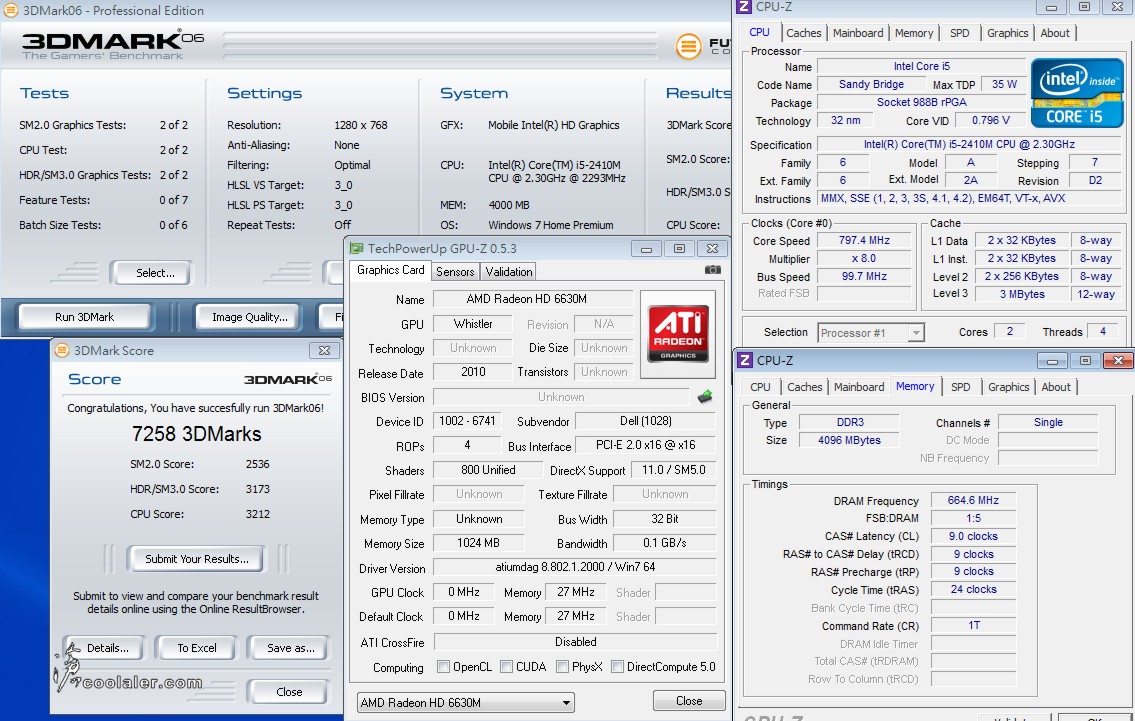The image size is (1135, 721).
Task: Enable the CUDA checkbox
Action: (507, 667)
